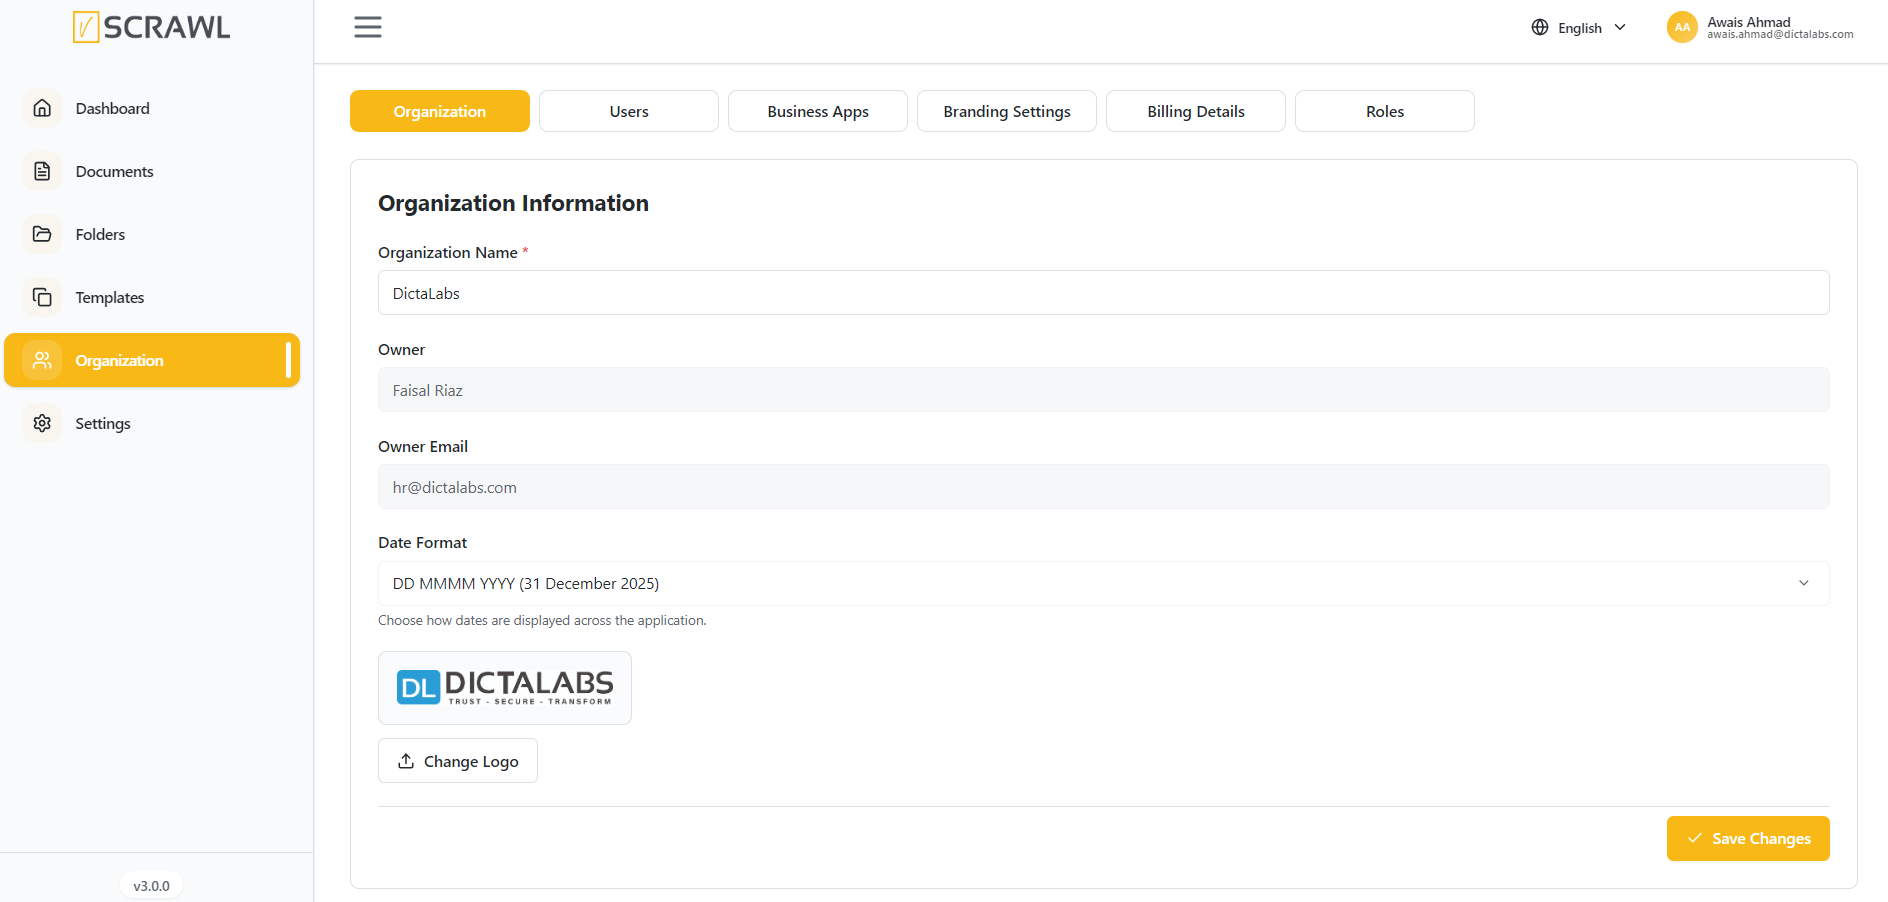This screenshot has height=902, width=1888.
Task: Click the AA user avatar
Action: click(x=1682, y=27)
